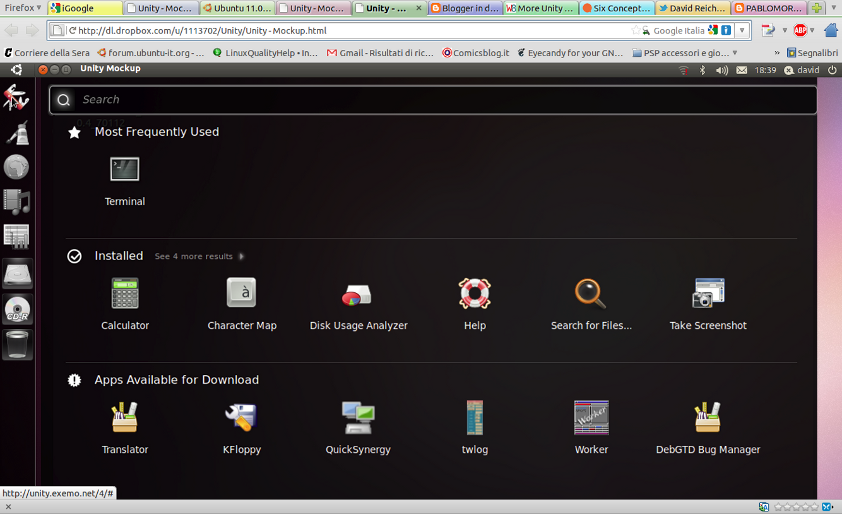Open the Firefox menu dropdown
This screenshot has height=514, width=842.
(23, 8)
